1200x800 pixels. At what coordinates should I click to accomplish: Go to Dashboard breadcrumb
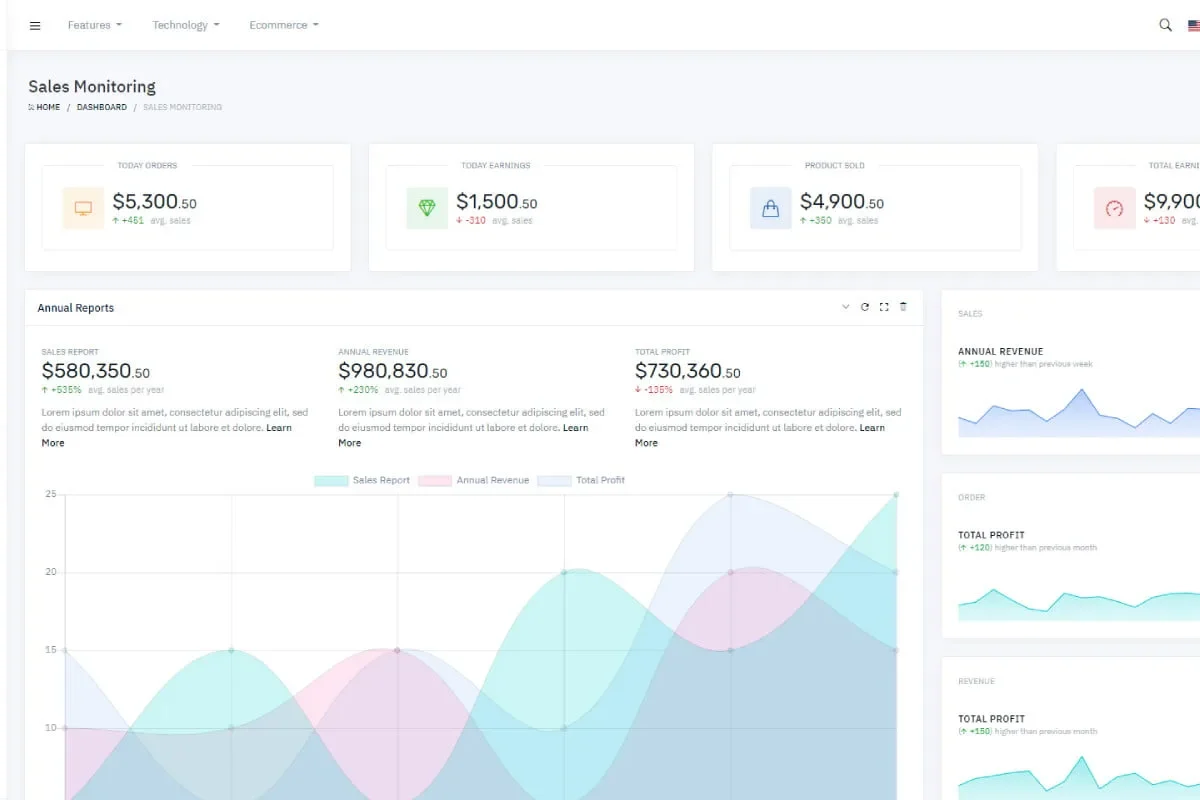(102, 107)
